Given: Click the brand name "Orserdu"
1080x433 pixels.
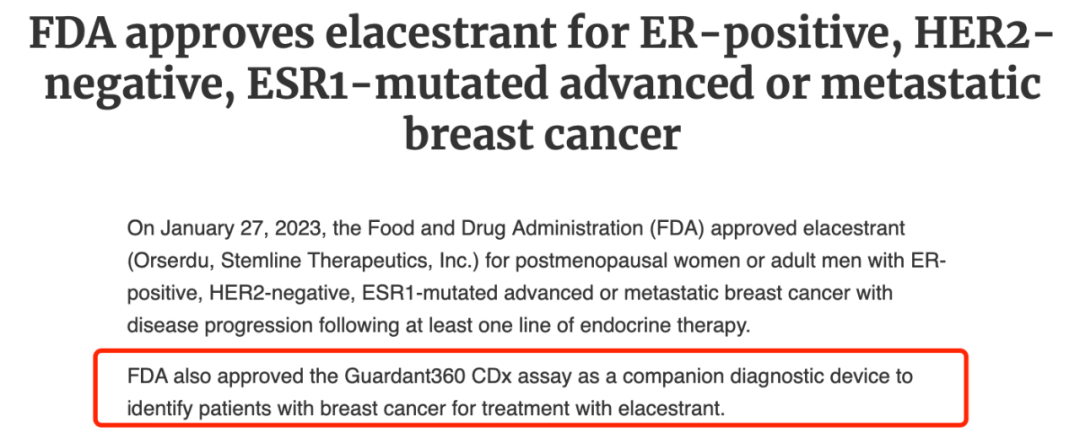Looking at the screenshot, I should tap(163, 261).
